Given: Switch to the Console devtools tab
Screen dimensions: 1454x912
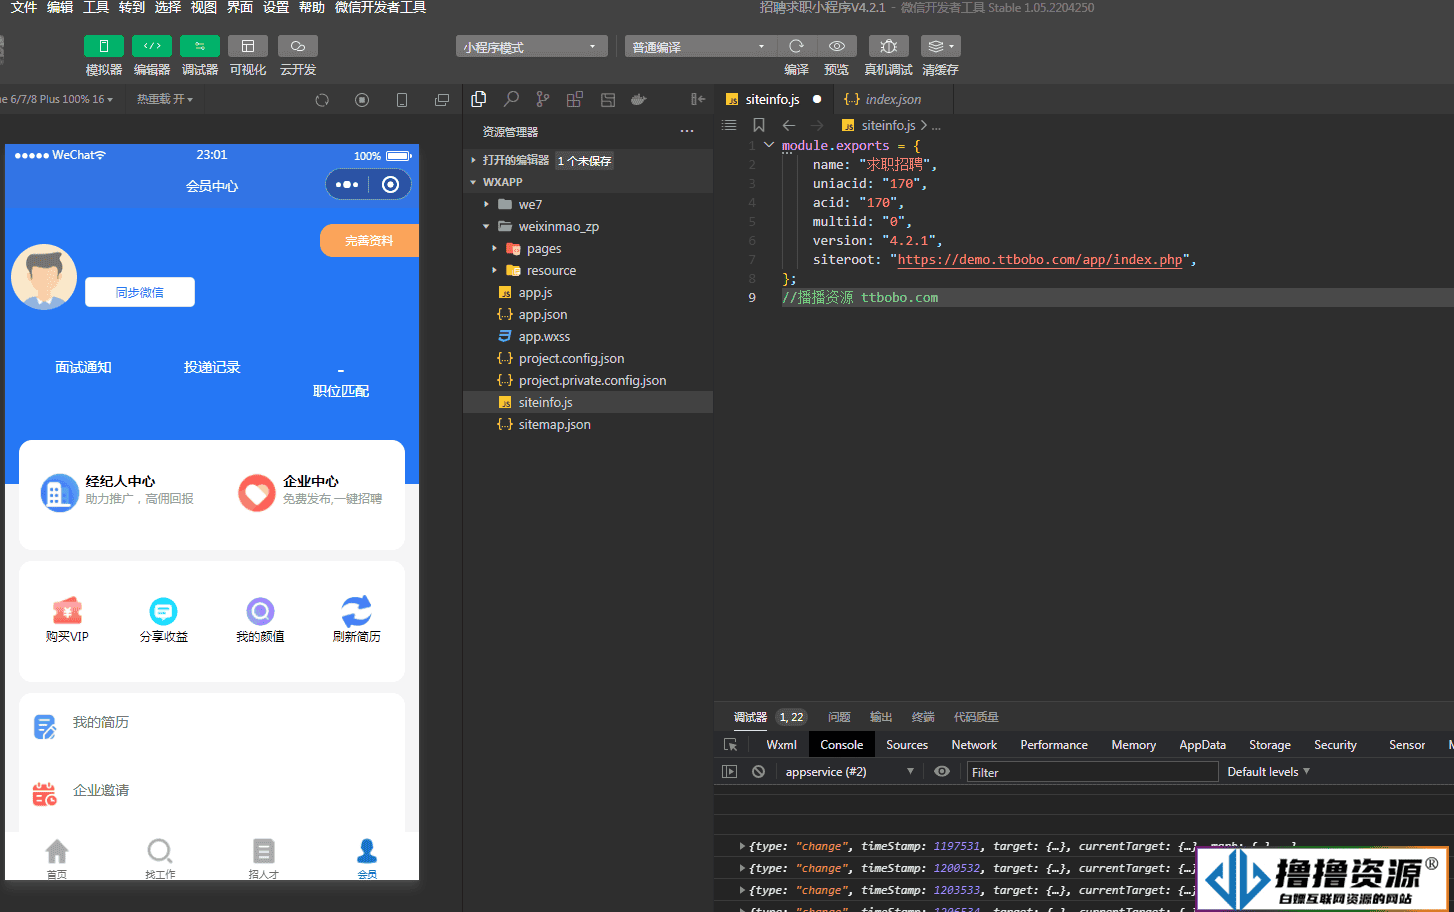Looking at the screenshot, I should point(841,745).
